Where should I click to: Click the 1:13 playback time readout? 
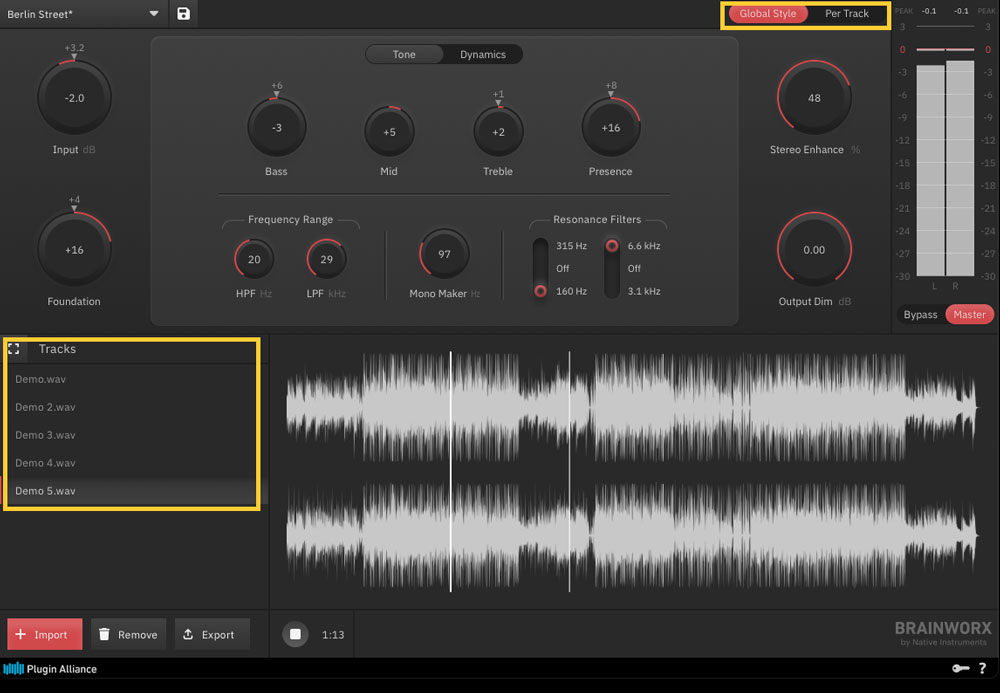333,635
